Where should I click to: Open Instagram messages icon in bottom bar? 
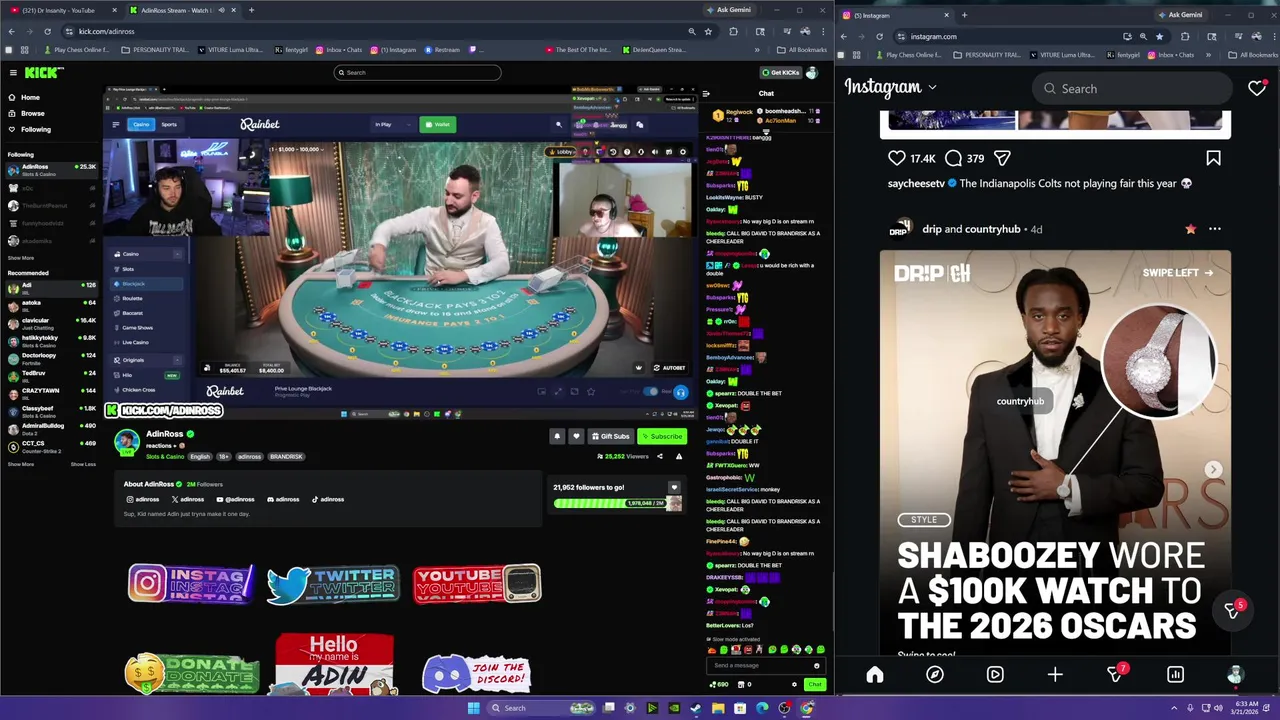point(1116,674)
